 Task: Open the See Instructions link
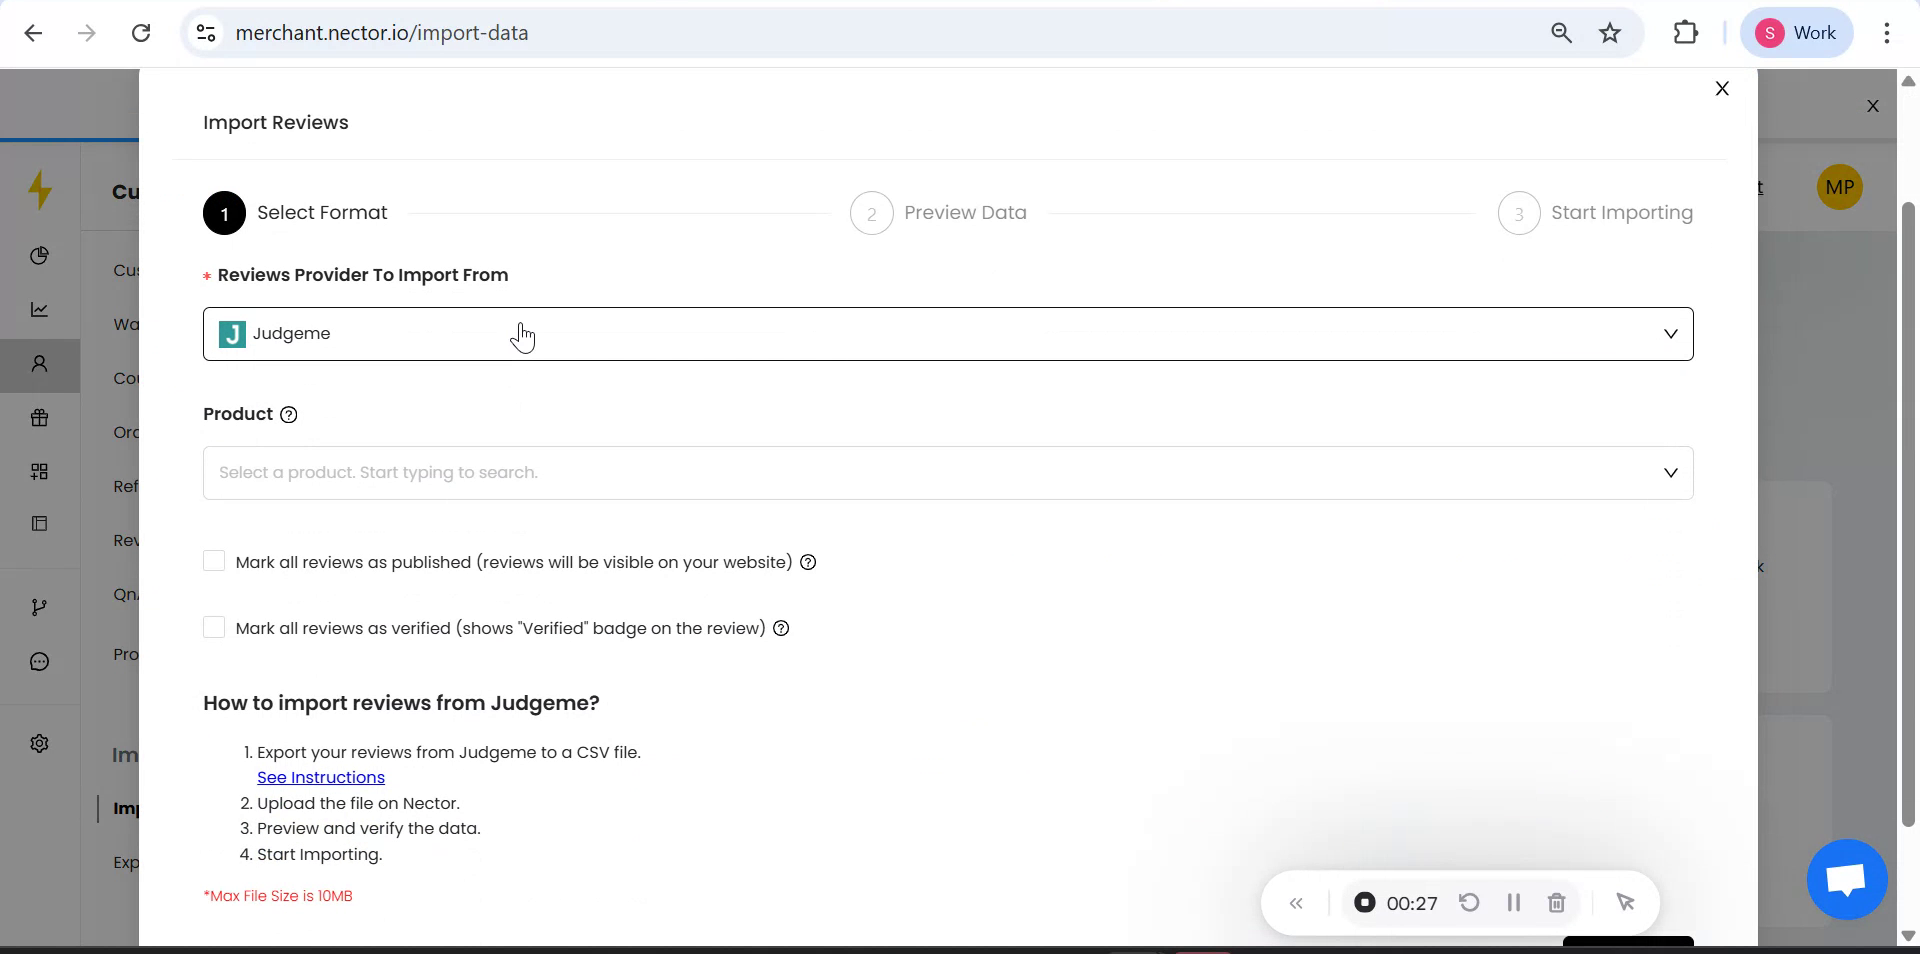tap(320, 777)
